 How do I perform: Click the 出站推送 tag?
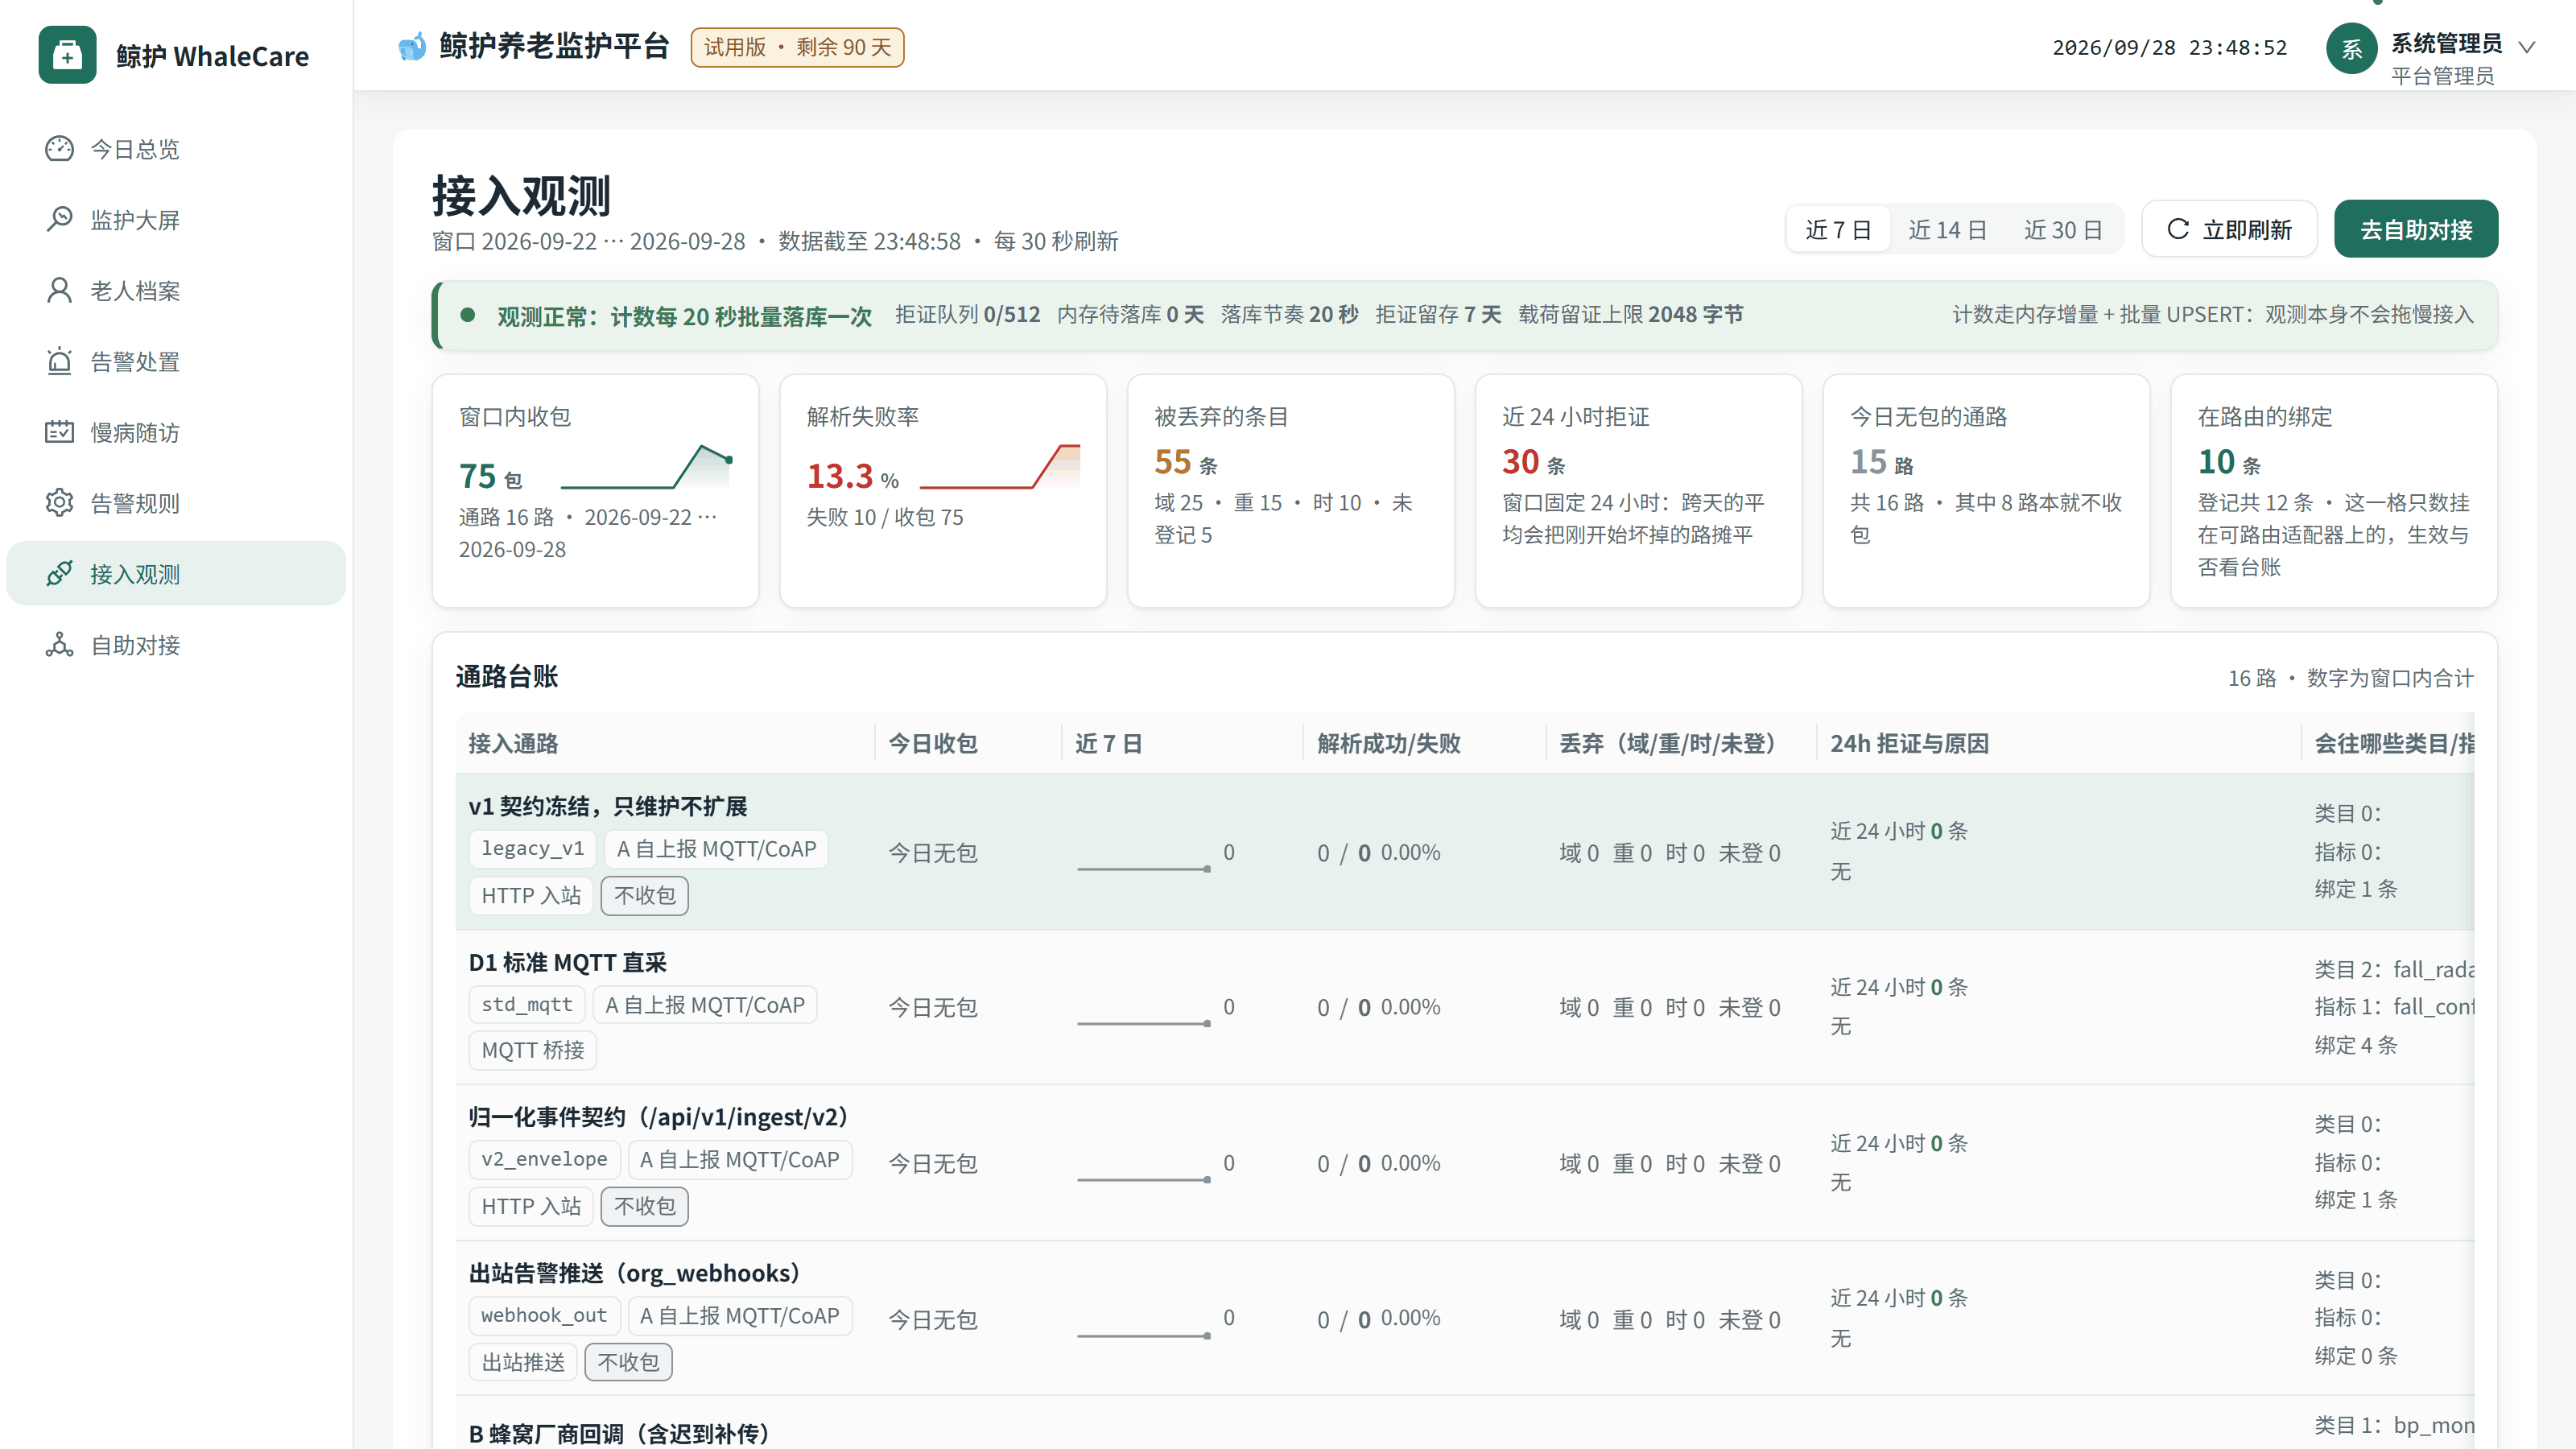click(523, 1362)
